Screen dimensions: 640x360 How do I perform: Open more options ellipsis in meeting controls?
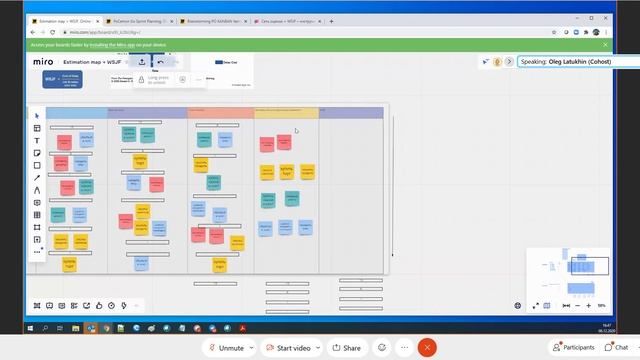tap(404, 348)
